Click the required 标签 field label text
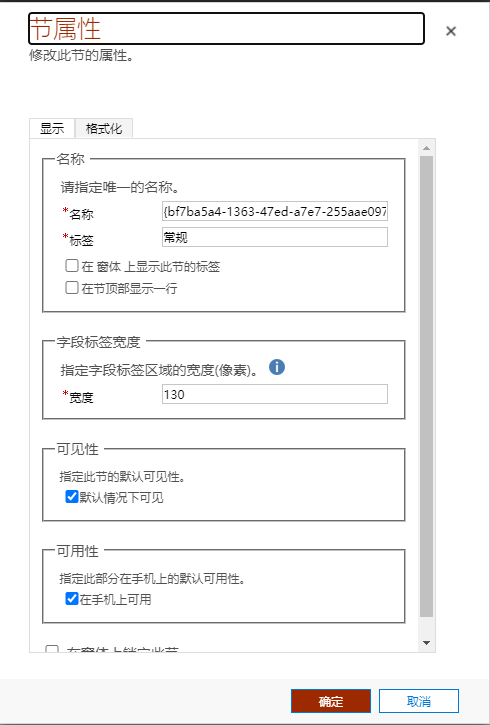This screenshot has height=725, width=490. coord(81,240)
